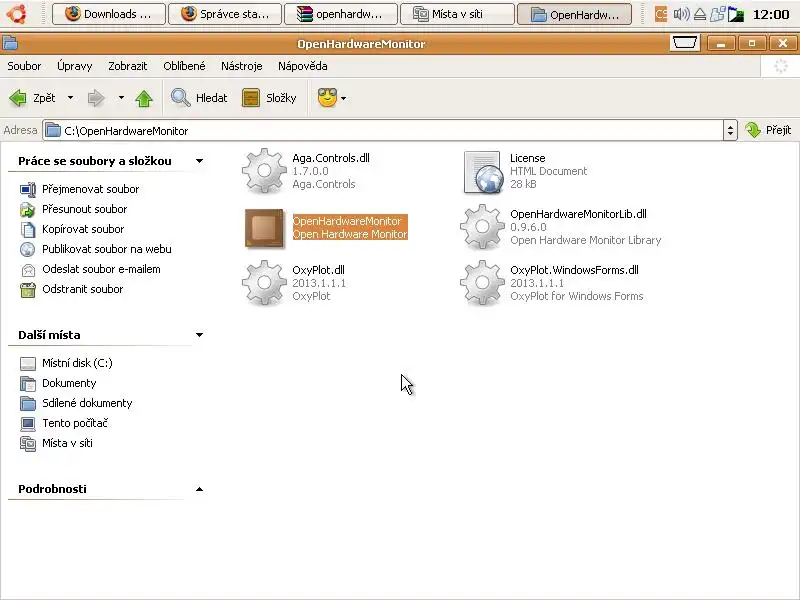Click the local disk drive icon
This screenshot has height=600, width=800.
pos(28,364)
